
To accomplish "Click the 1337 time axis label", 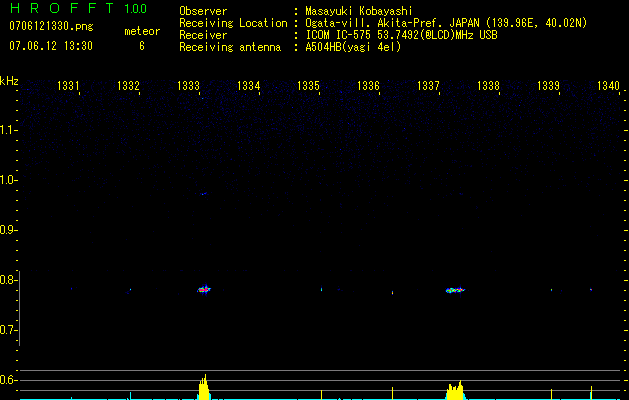I will pyautogui.click(x=428, y=85).
